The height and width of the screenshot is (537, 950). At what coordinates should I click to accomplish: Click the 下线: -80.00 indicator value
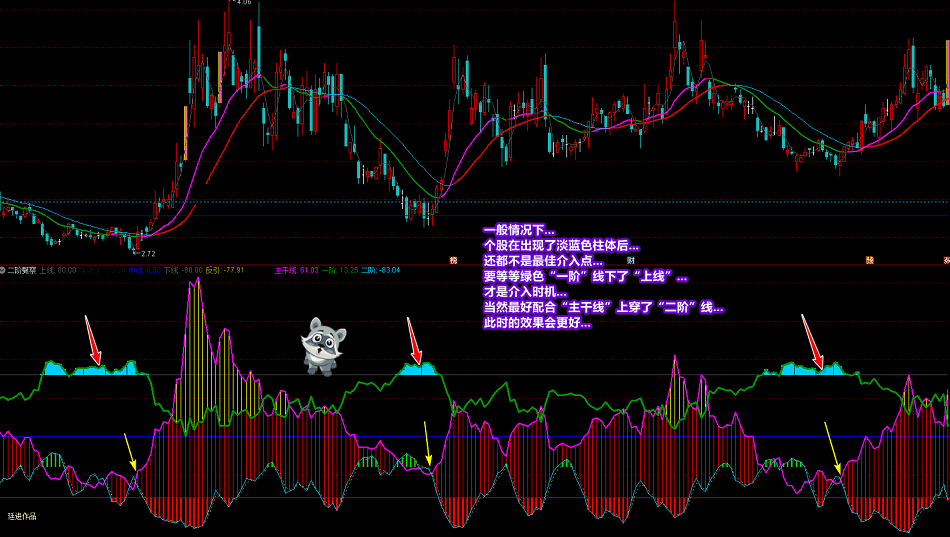[x=183, y=270]
